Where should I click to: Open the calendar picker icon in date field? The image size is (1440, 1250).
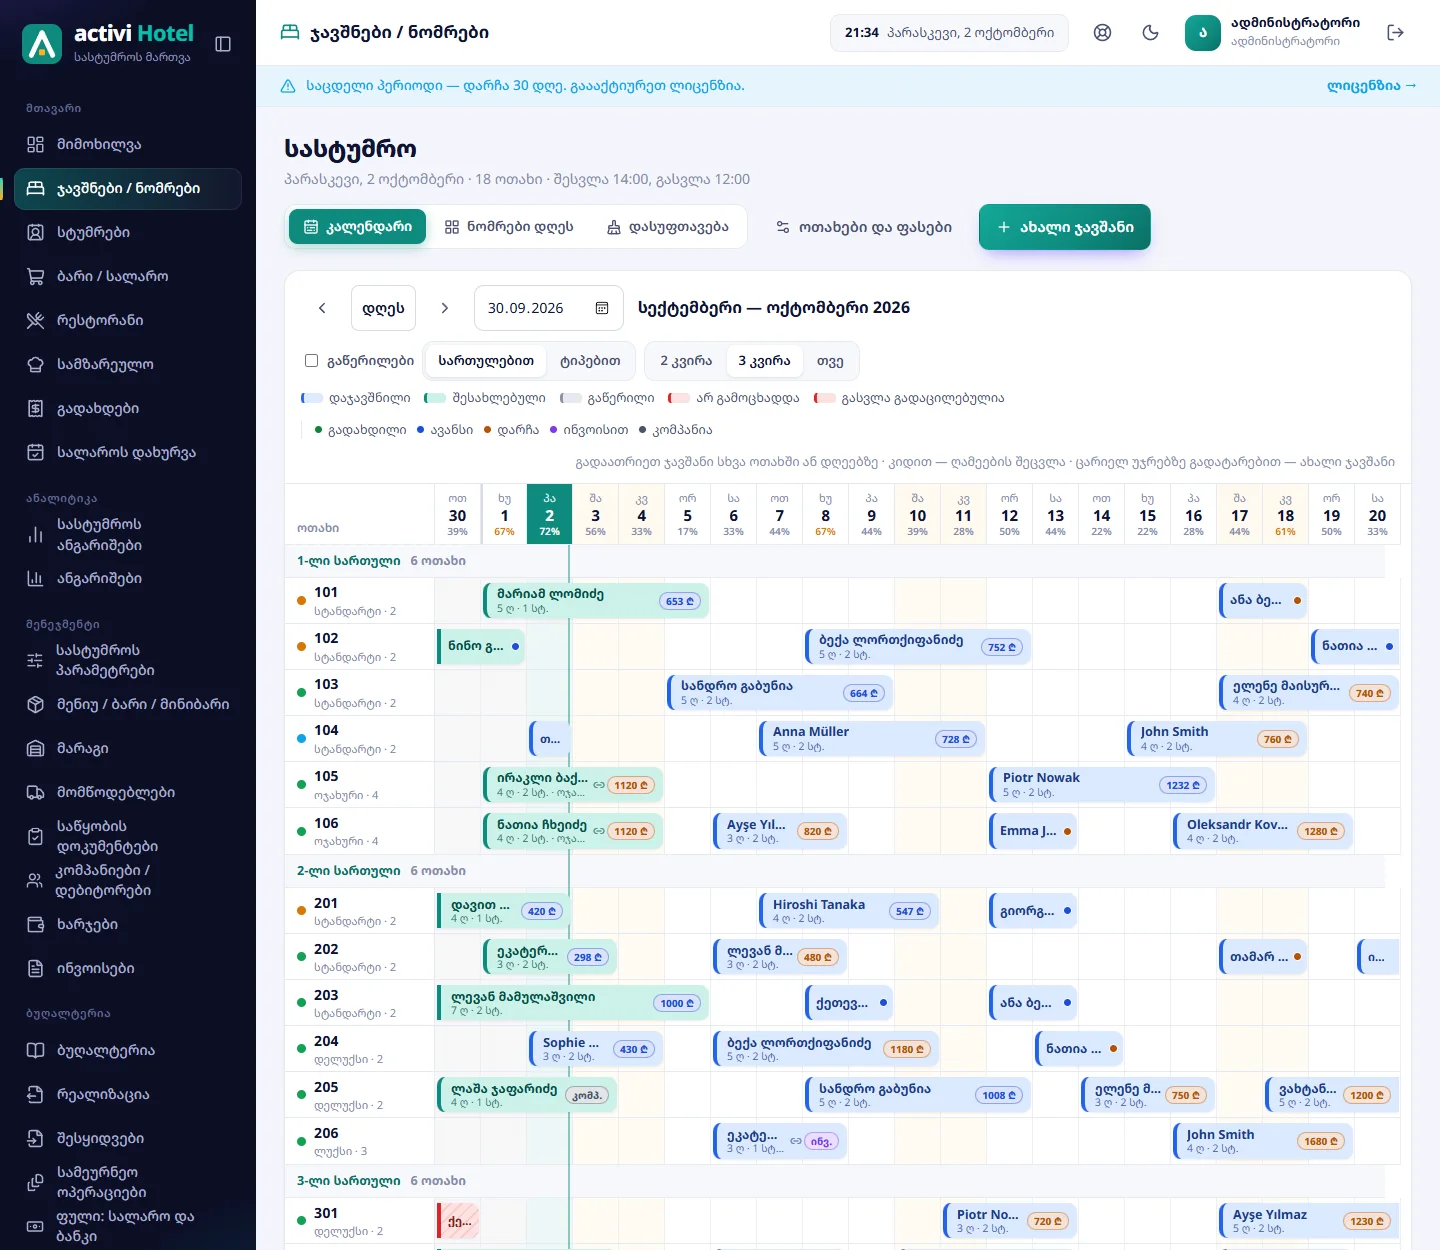coord(602,308)
